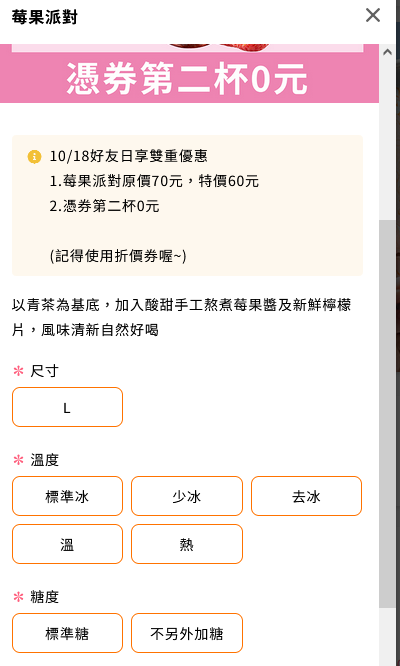400x666 pixels.
Task: Click the 記得使用折價券喔 reminder text
Action: 118,256
